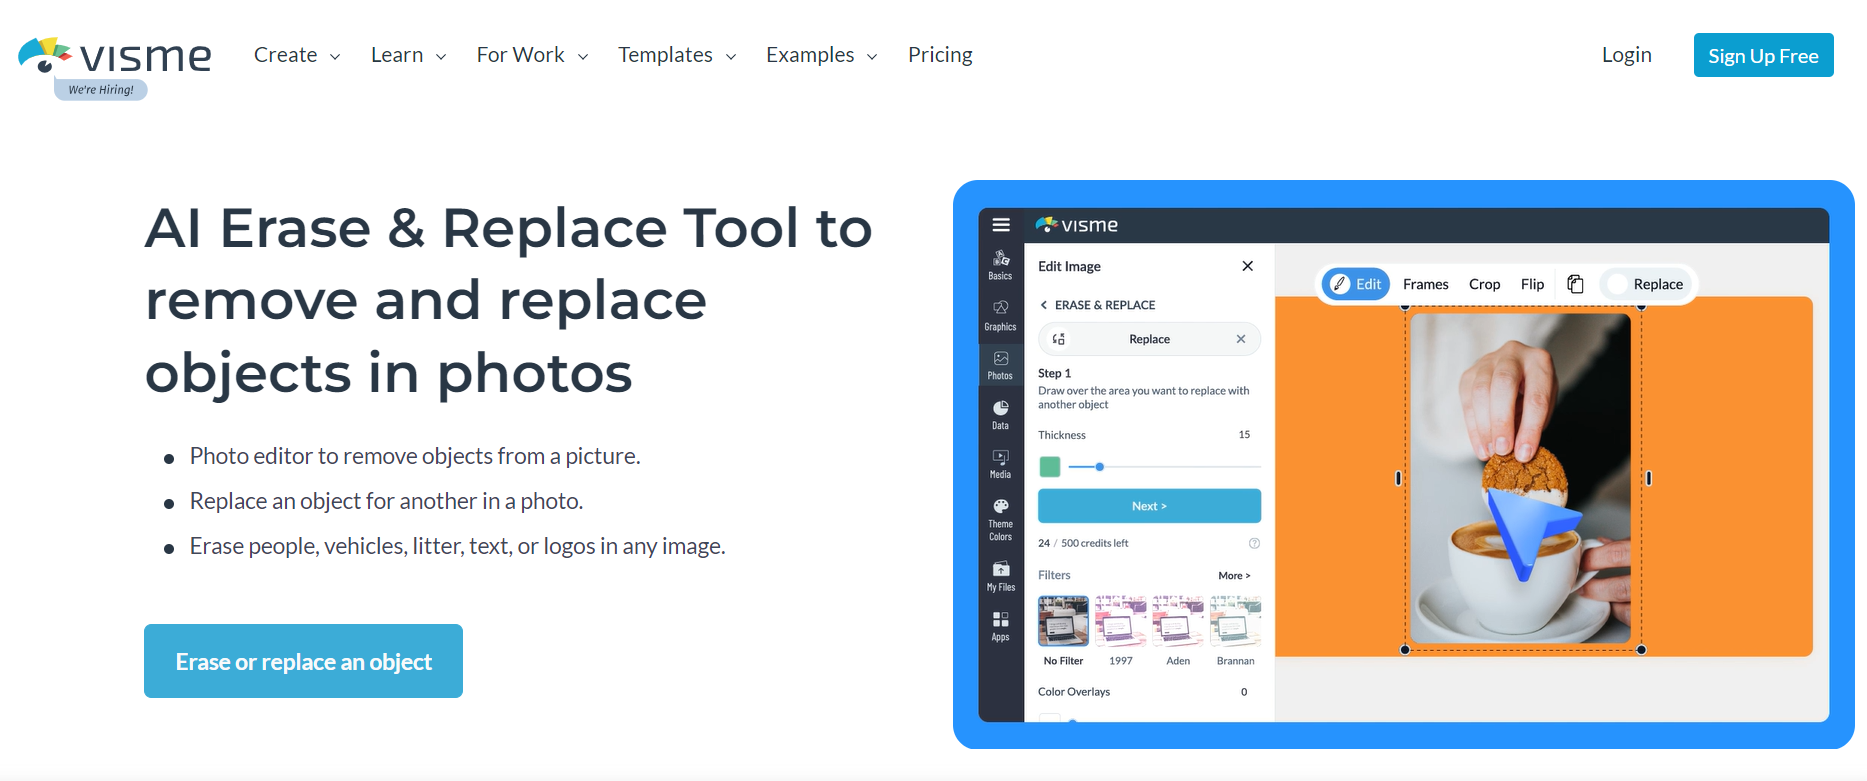Open the hamburger menu in editor
Image resolution: width=1867 pixels, height=781 pixels.
(1001, 225)
